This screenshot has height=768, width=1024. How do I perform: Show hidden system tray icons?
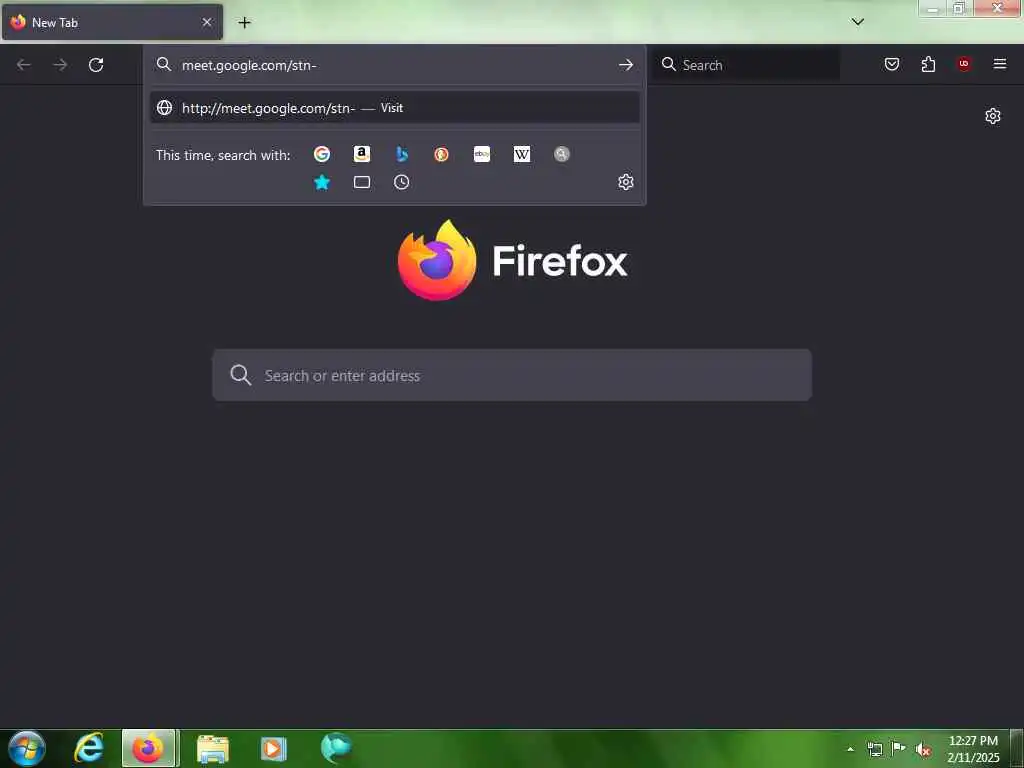coord(850,749)
